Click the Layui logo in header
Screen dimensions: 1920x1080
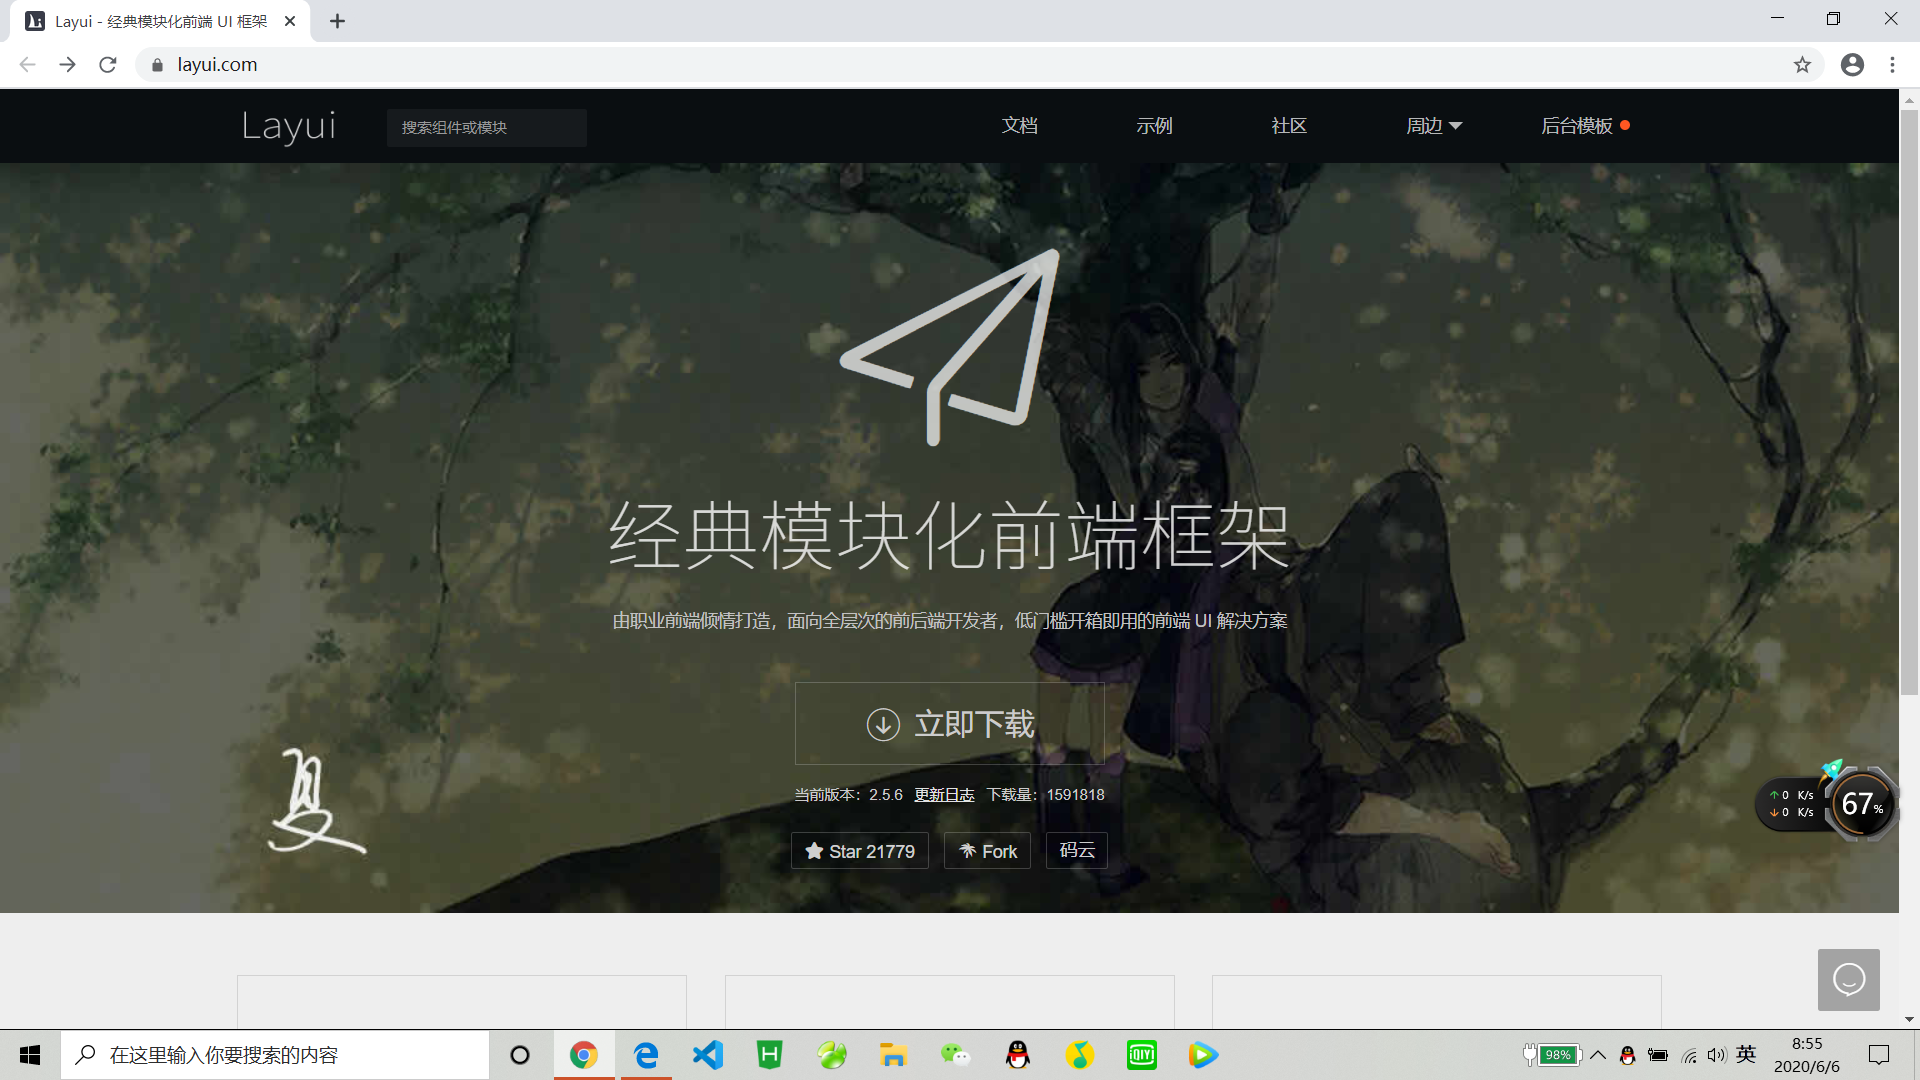[x=288, y=126]
